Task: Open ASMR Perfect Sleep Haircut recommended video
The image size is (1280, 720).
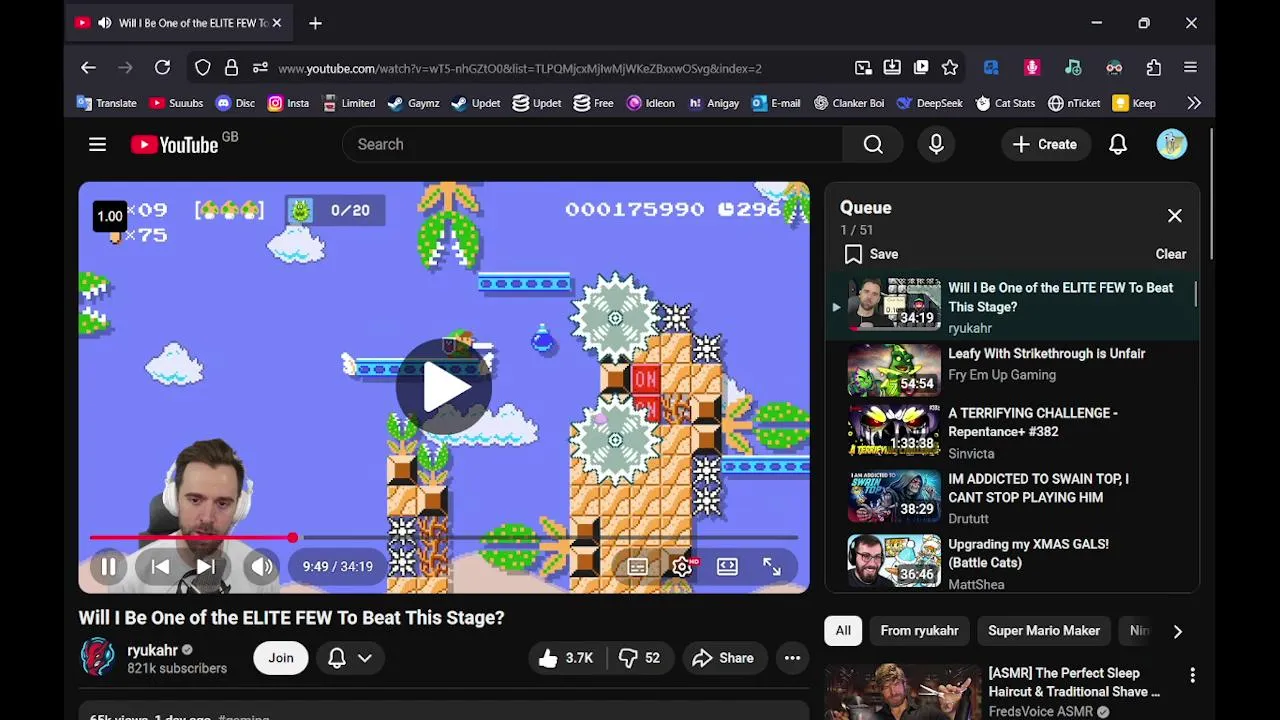Action: pyautogui.click(x=1074, y=683)
